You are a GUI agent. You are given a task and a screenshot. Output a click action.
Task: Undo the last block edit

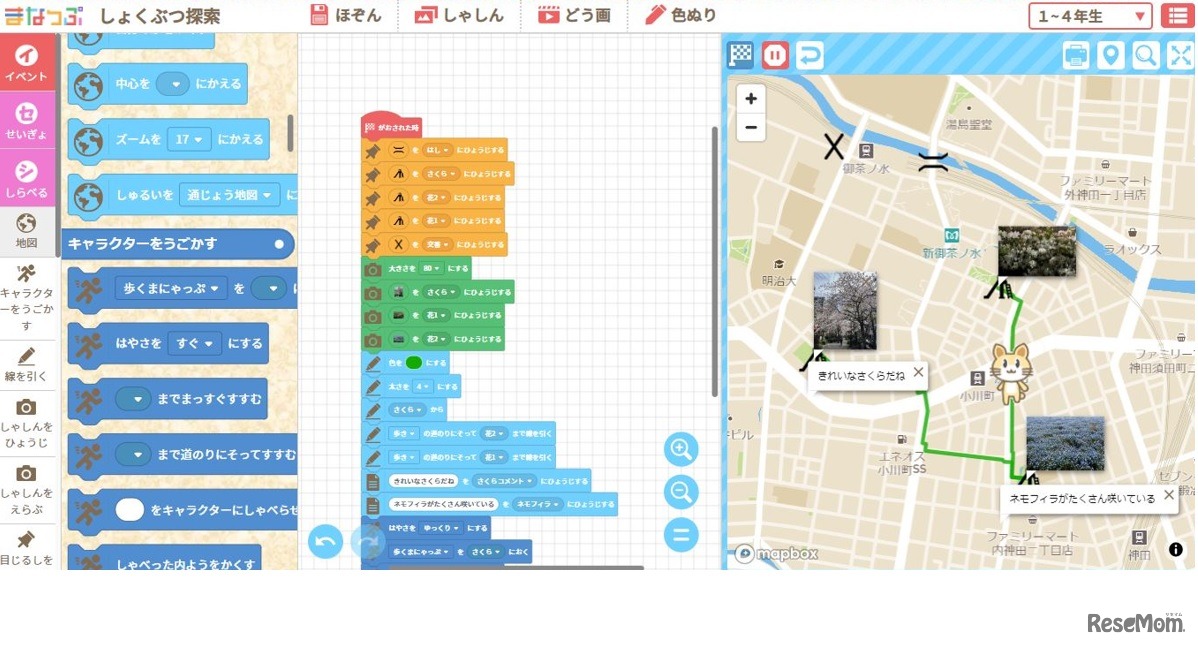point(325,542)
